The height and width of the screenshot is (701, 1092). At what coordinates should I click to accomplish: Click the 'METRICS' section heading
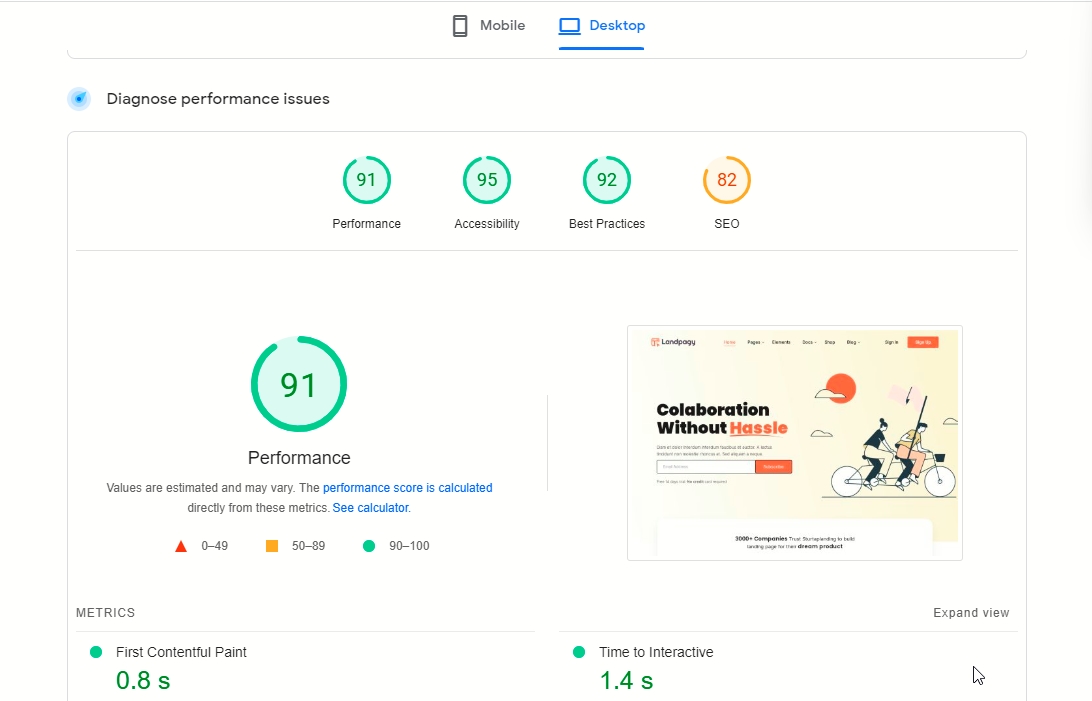pos(105,613)
